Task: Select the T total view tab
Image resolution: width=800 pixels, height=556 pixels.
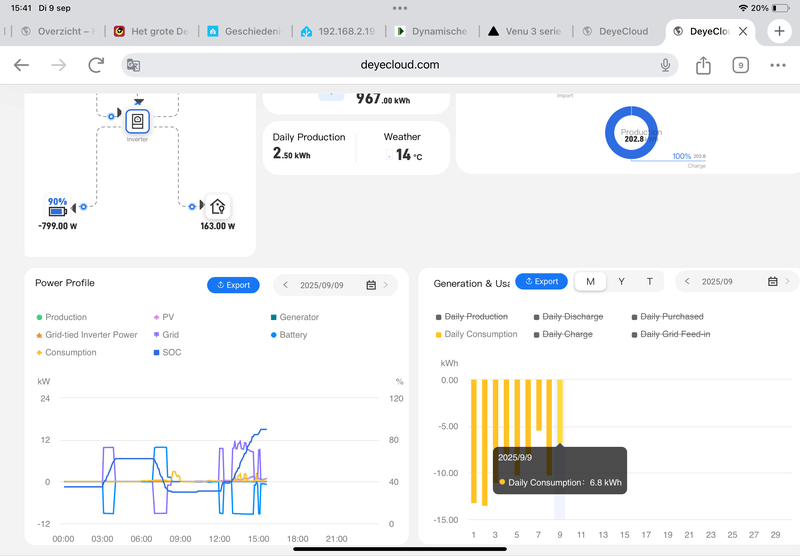Action: 649,282
